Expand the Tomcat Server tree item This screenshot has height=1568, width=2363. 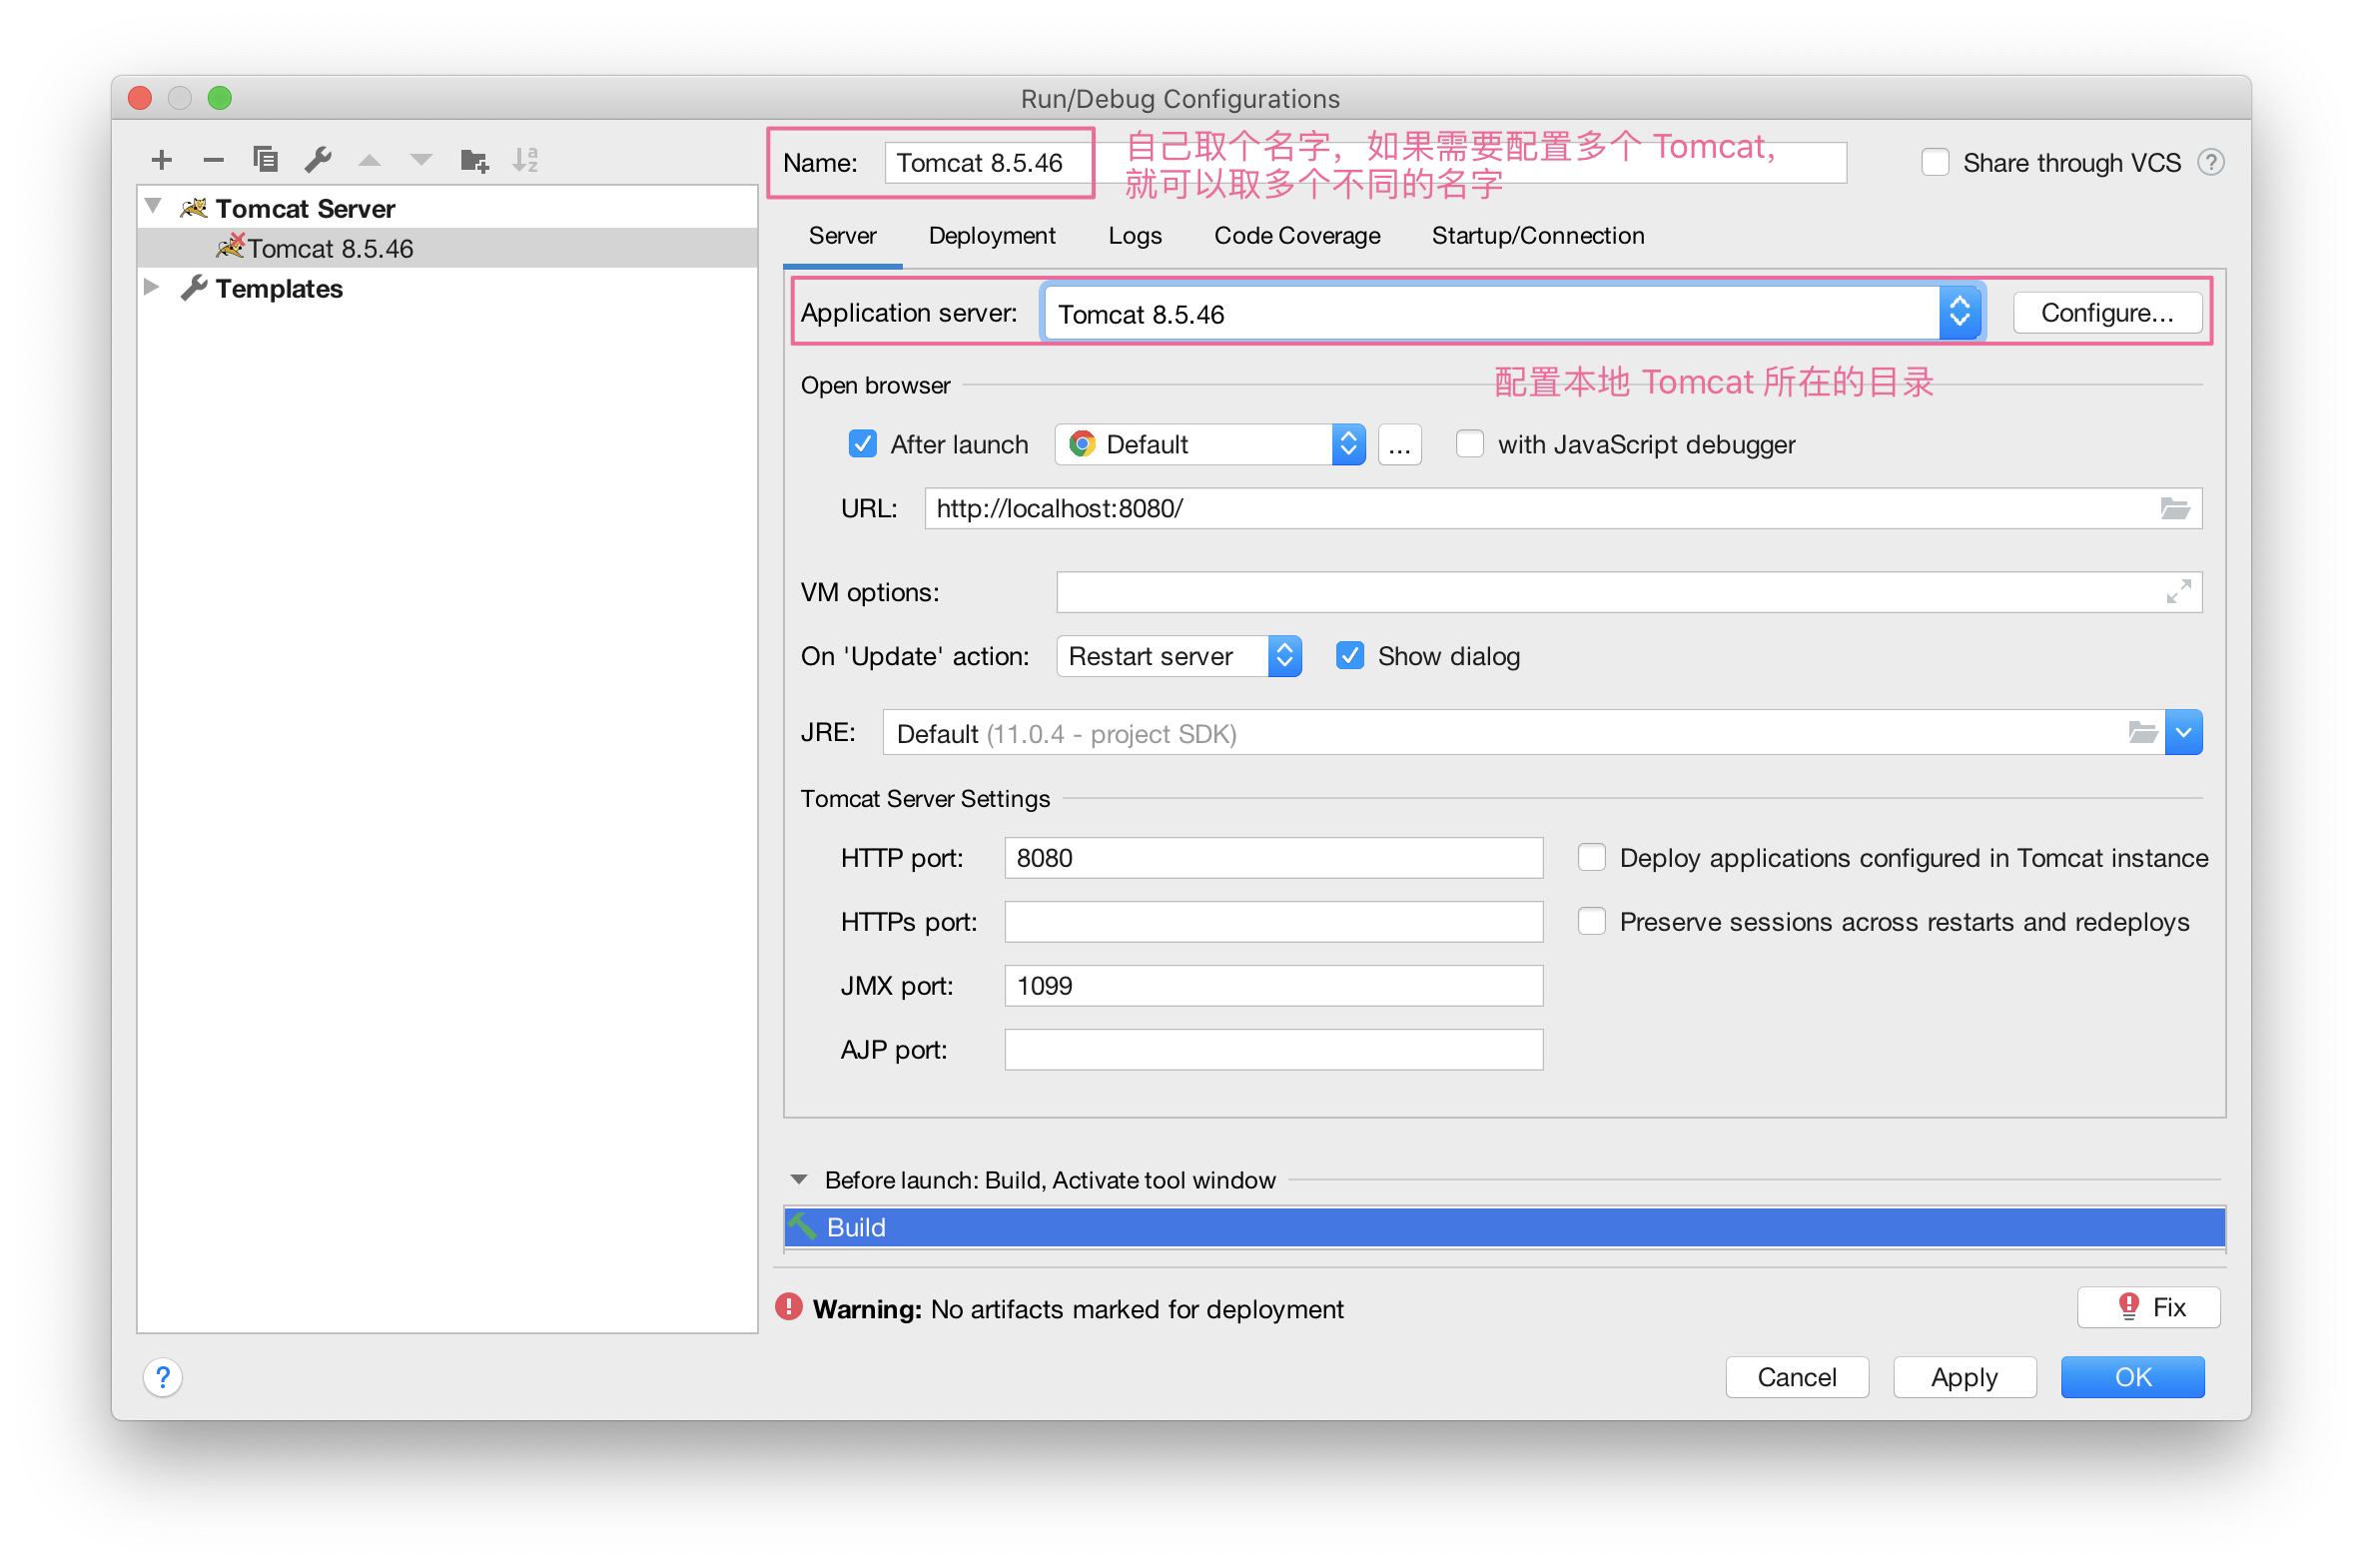[156, 210]
